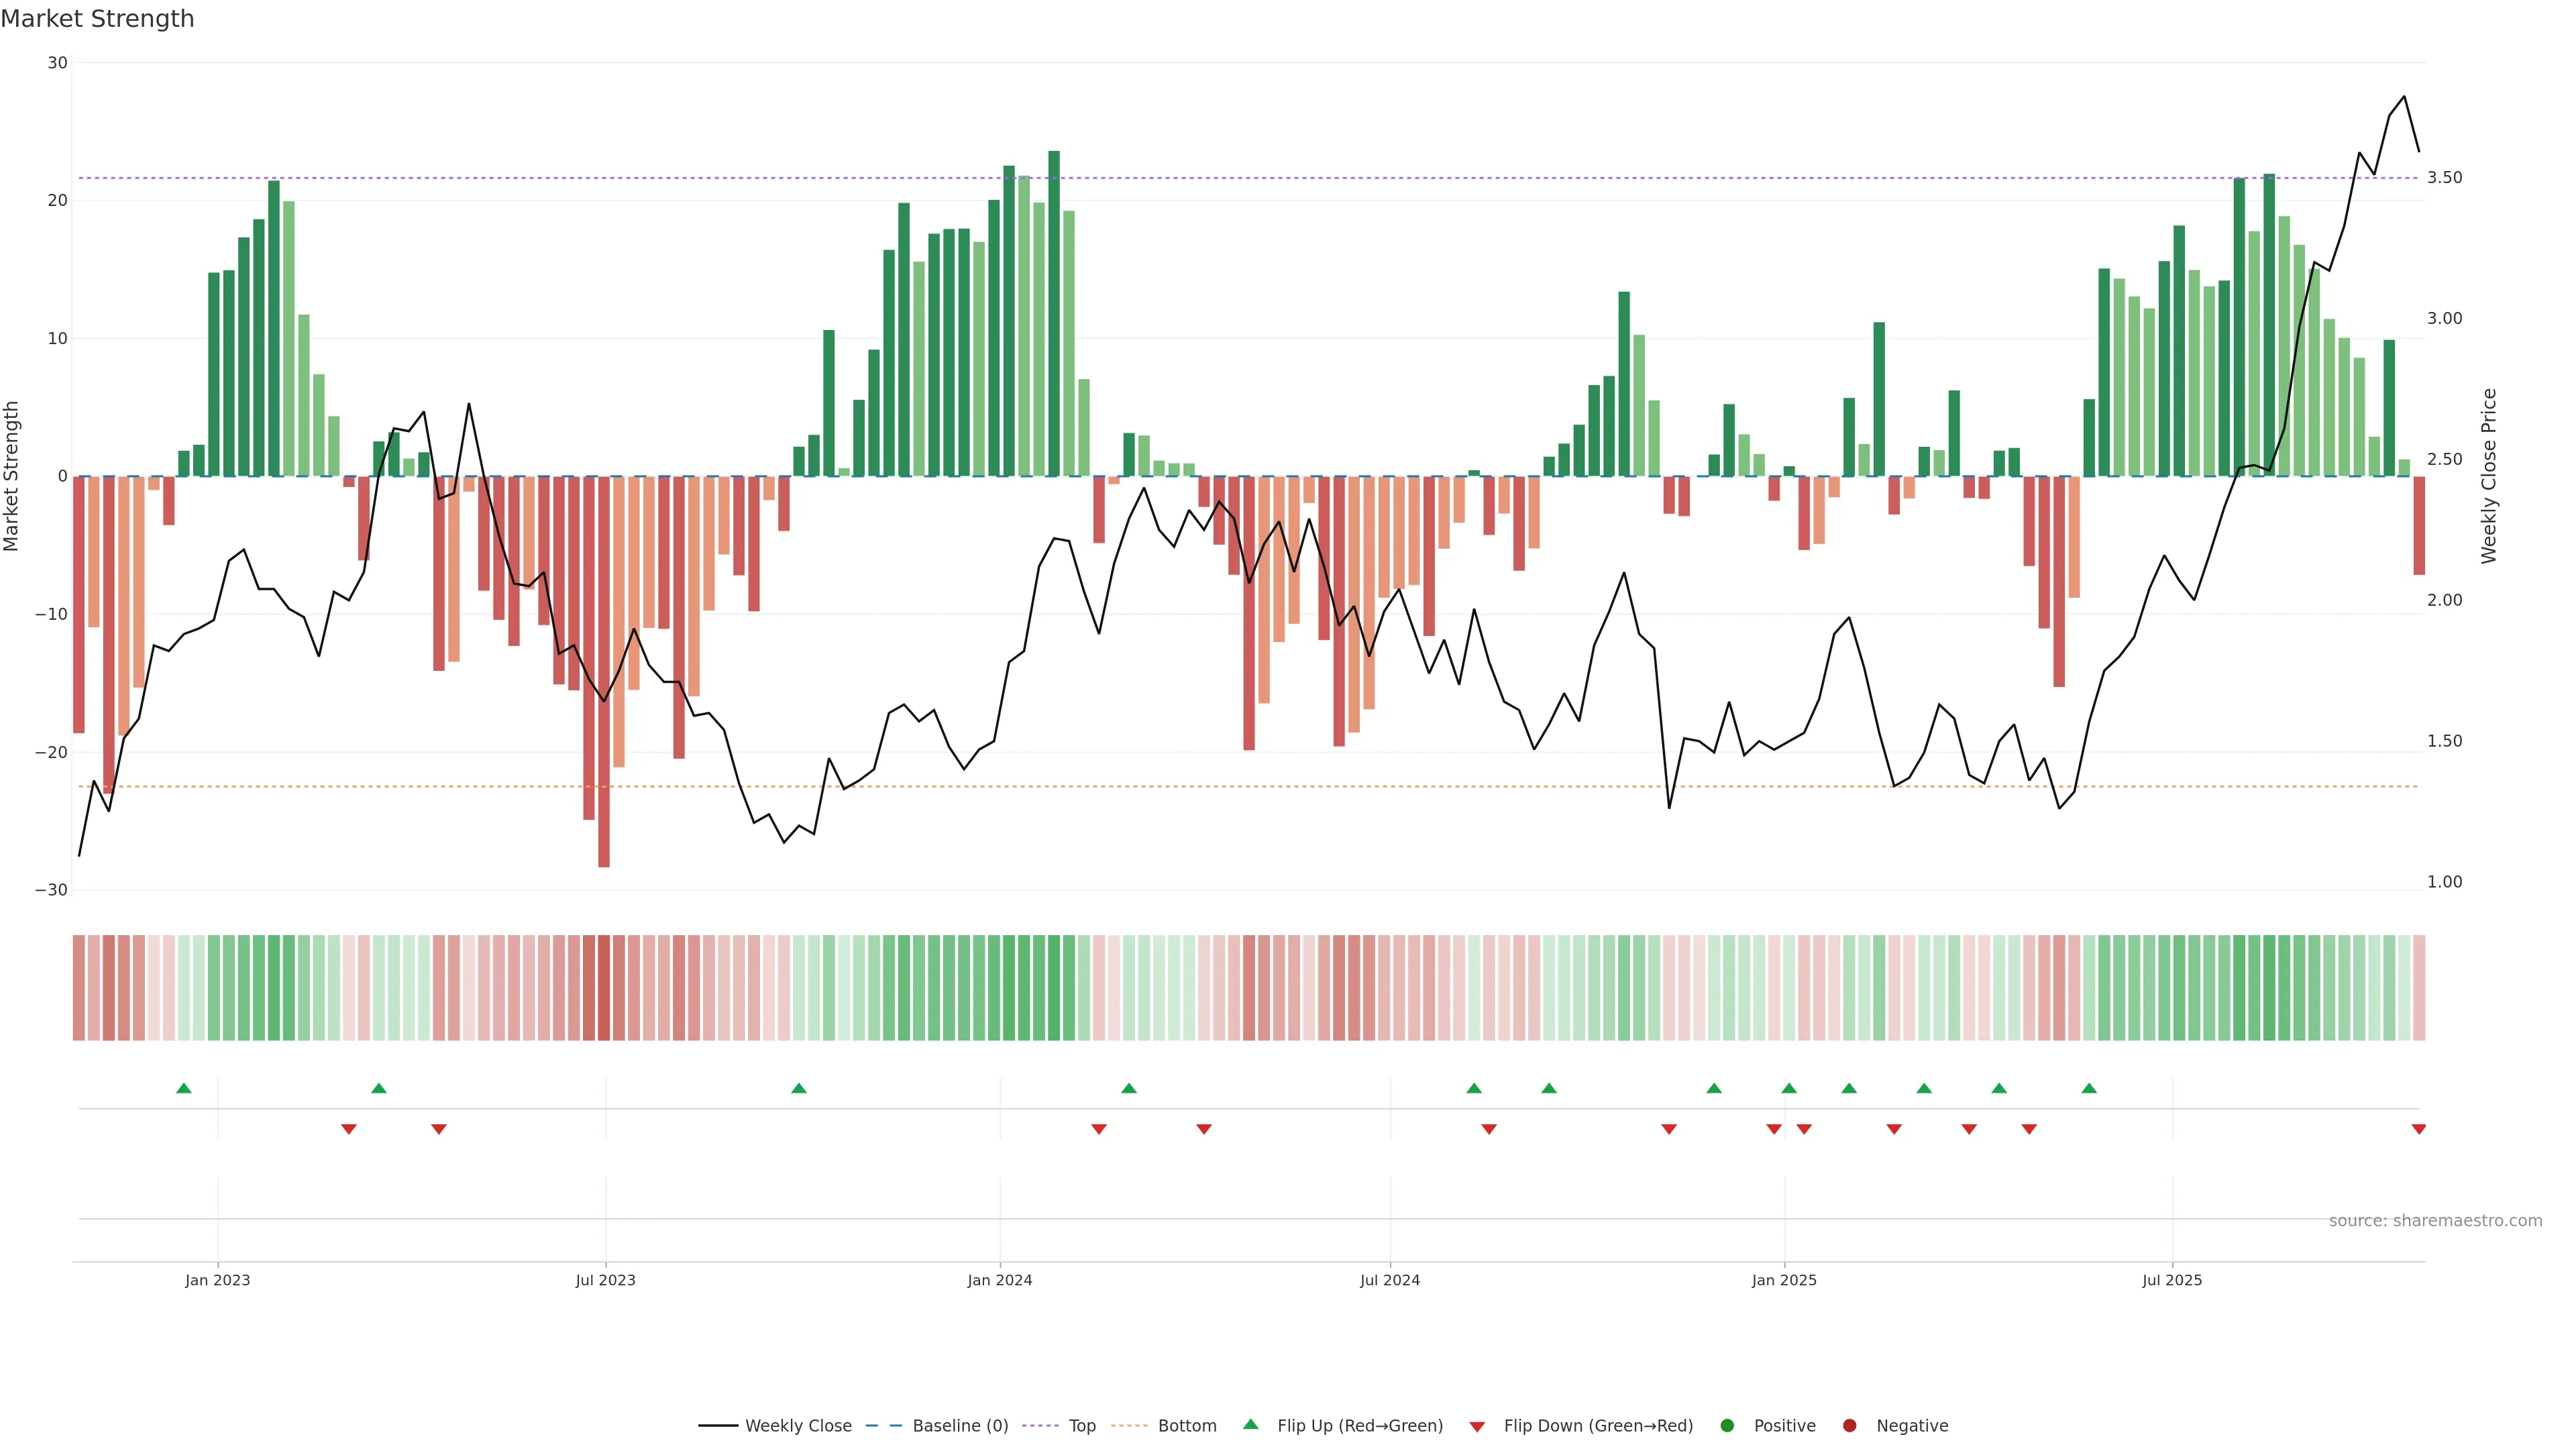Click the last red flip-down marker

(x=2418, y=1129)
